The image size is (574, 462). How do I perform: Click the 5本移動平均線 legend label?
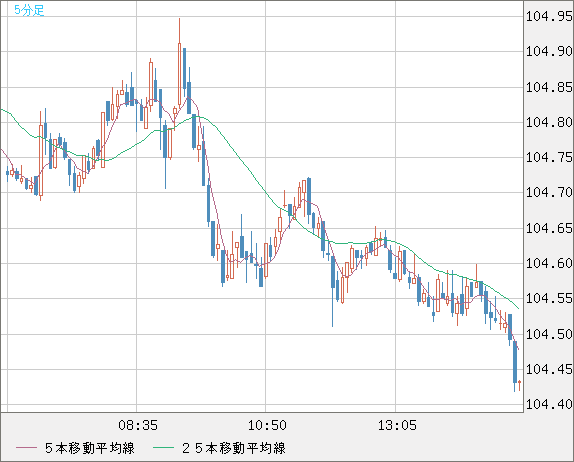(x=90, y=448)
